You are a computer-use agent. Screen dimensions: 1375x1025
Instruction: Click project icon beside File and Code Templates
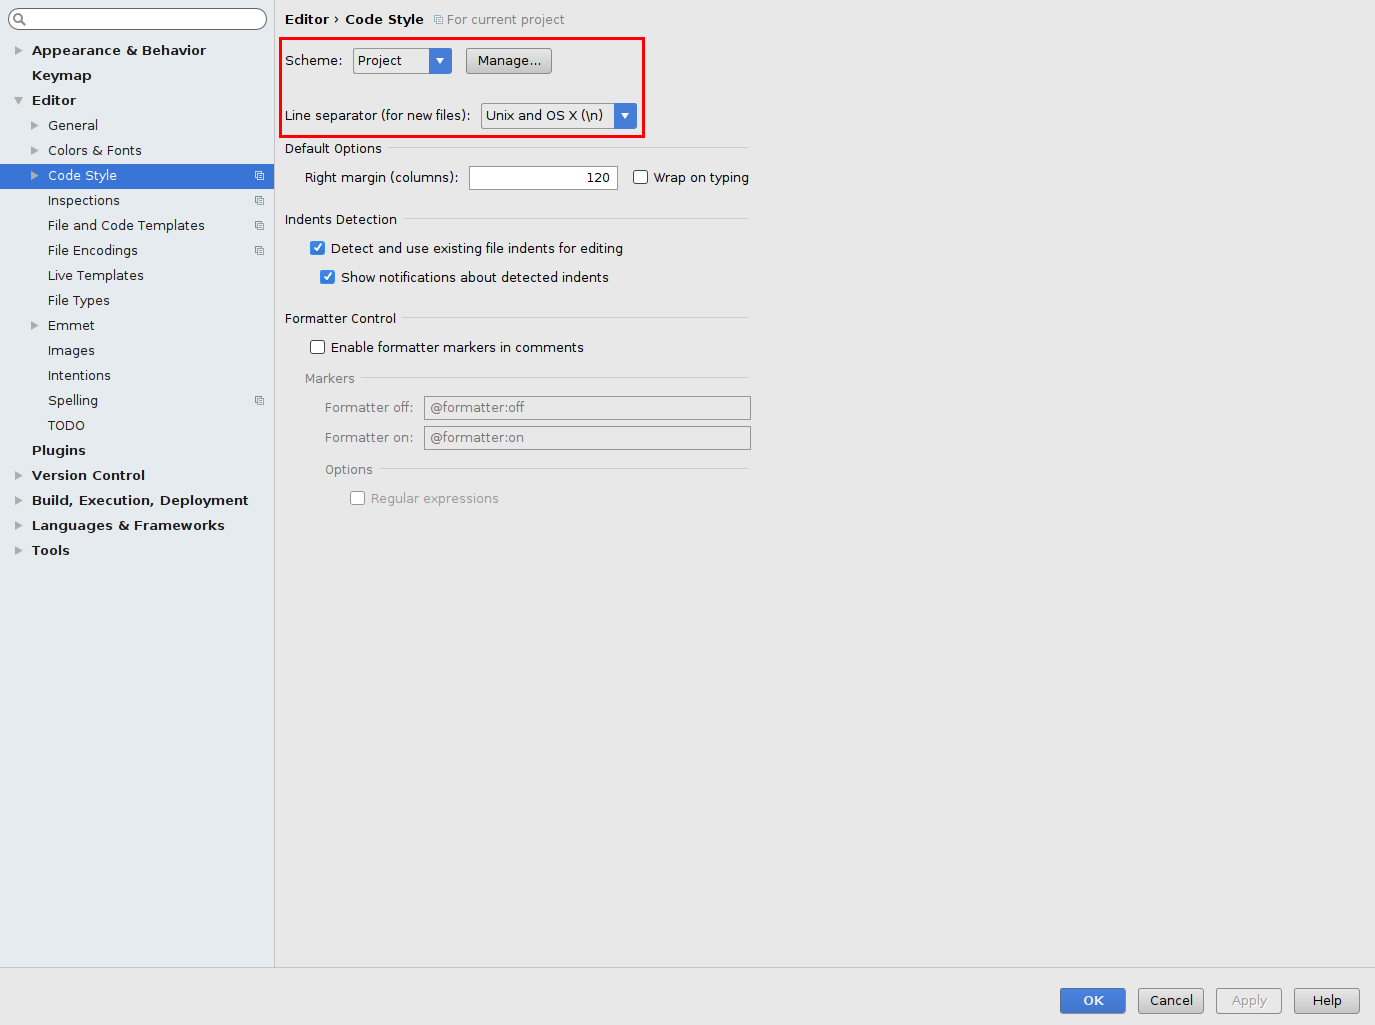coord(259,226)
